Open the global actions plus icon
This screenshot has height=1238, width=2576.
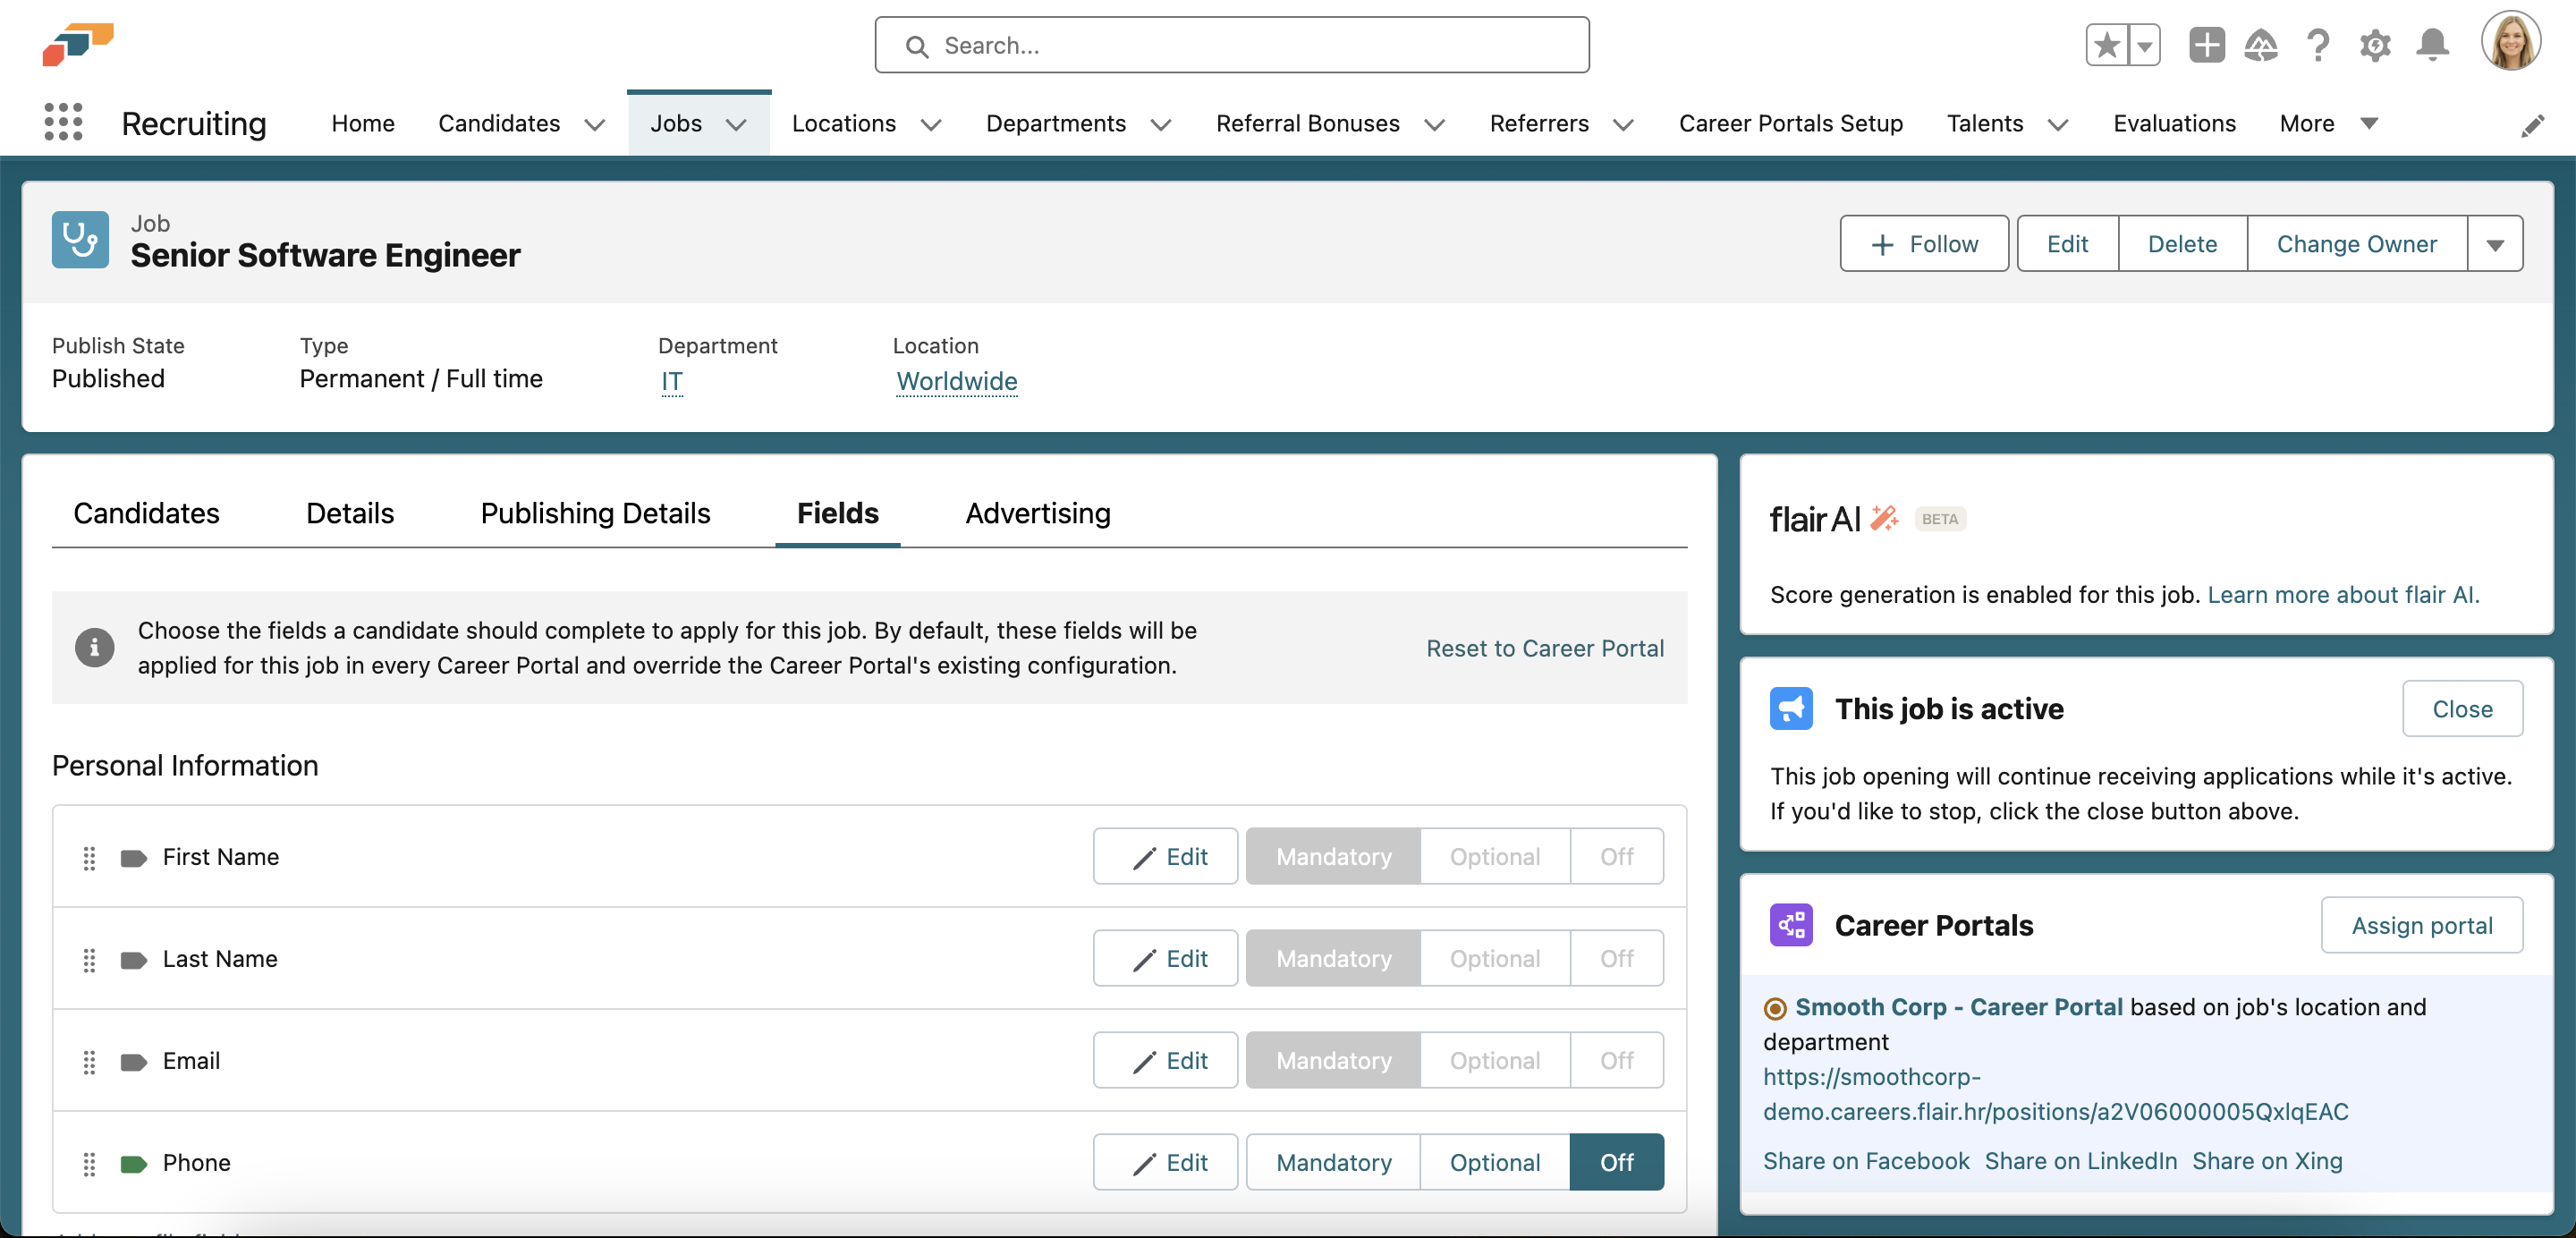pyautogui.click(x=2206, y=45)
